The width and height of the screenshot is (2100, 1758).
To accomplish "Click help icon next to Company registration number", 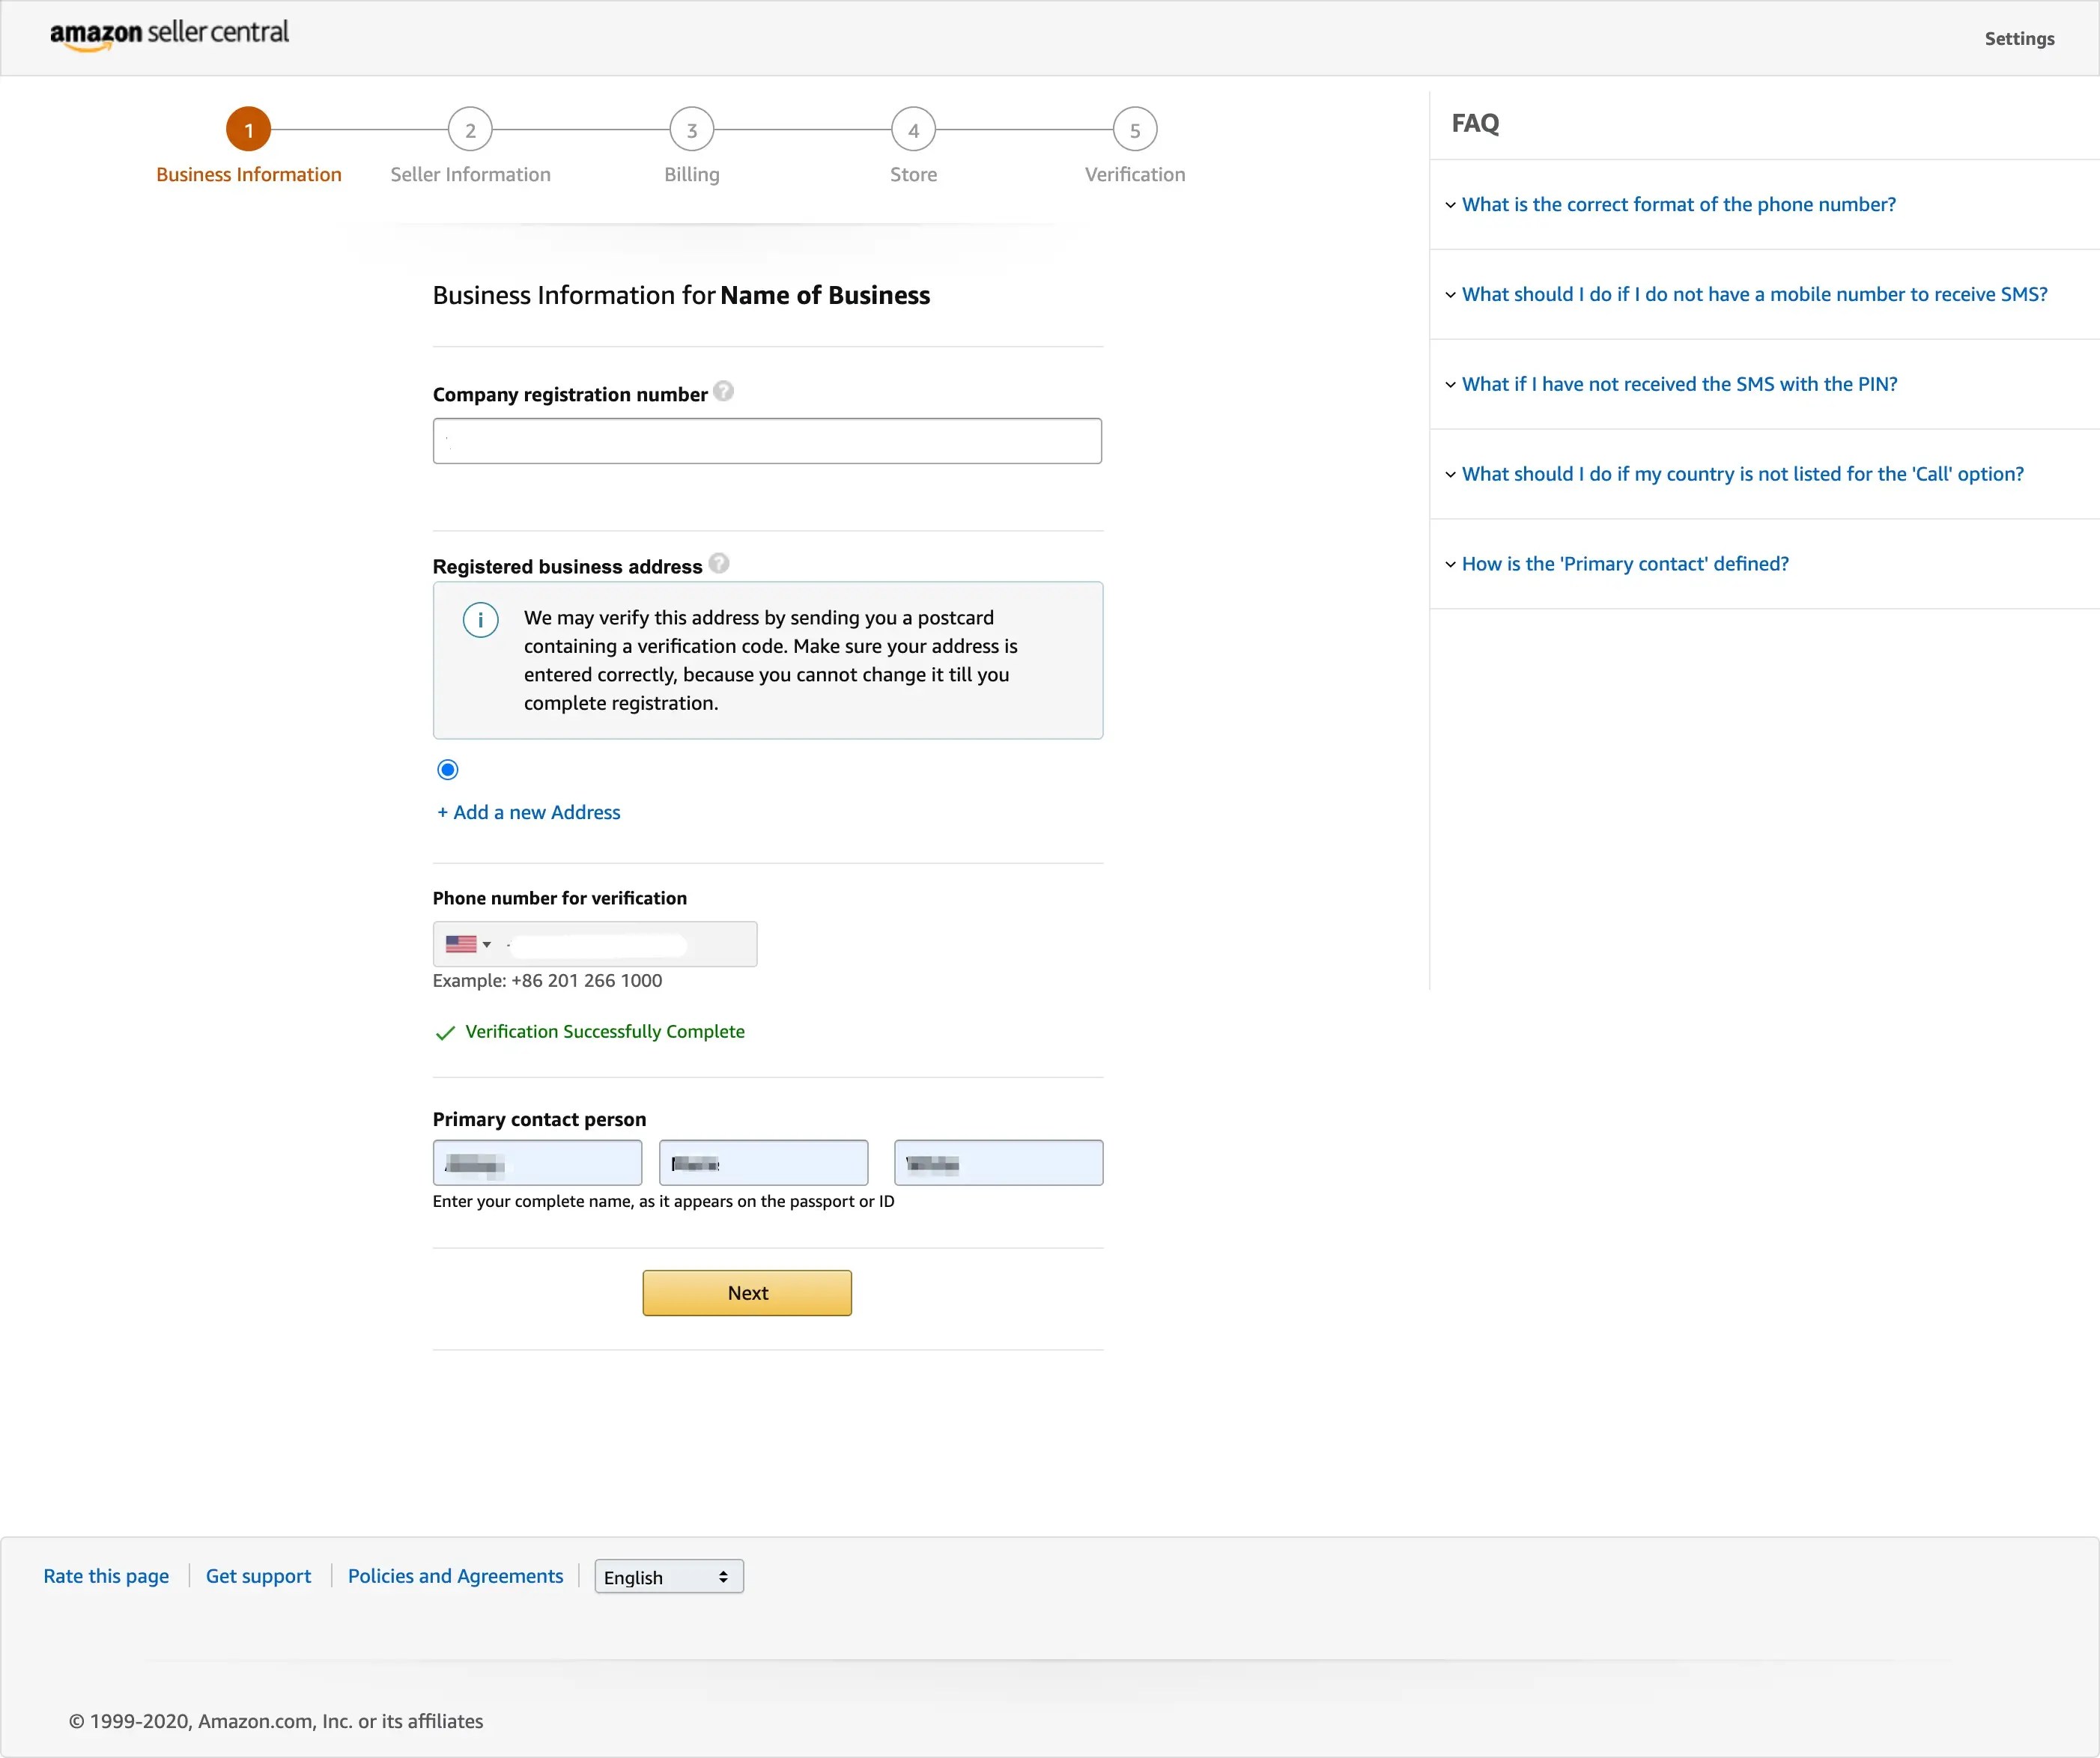I will (x=723, y=392).
